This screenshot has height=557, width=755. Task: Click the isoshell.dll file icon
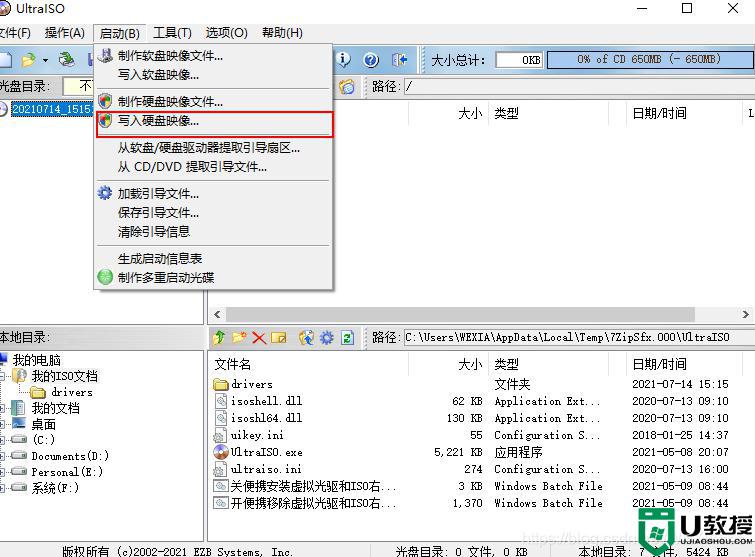(221, 401)
